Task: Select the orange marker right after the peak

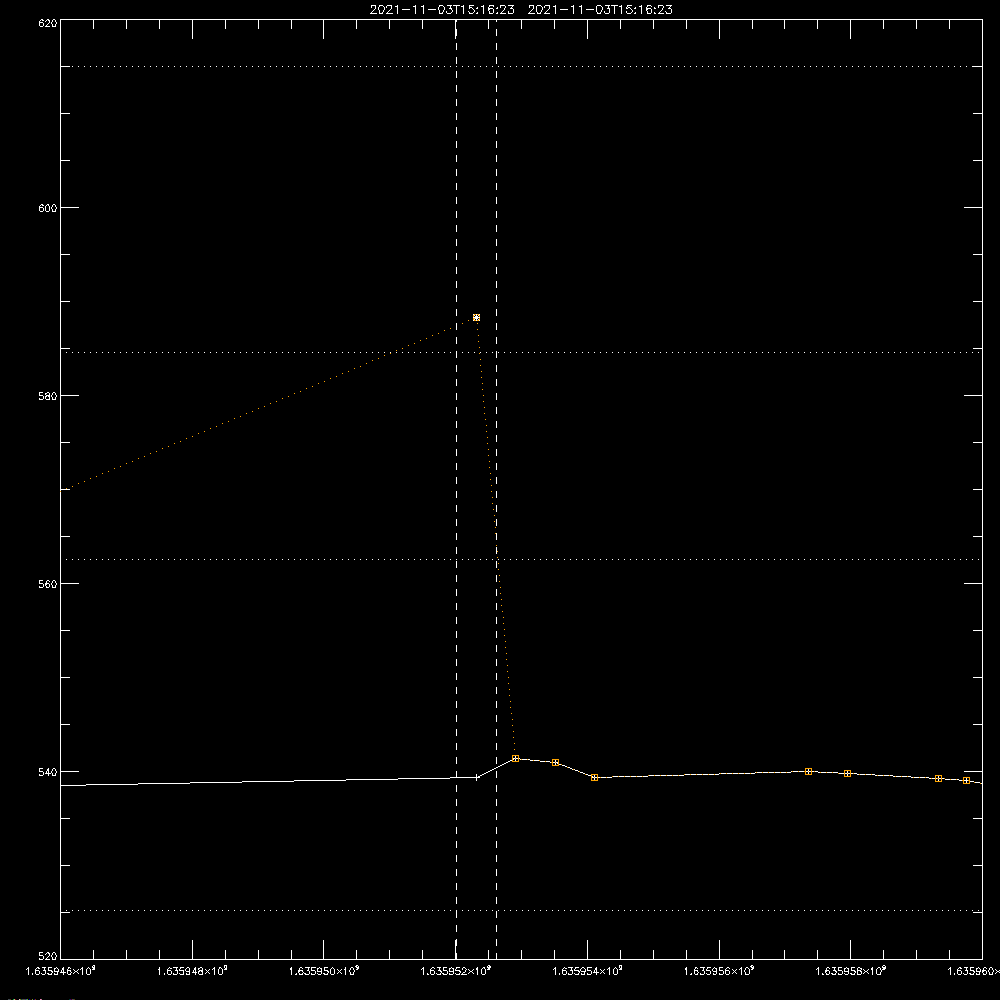Action: point(555,763)
